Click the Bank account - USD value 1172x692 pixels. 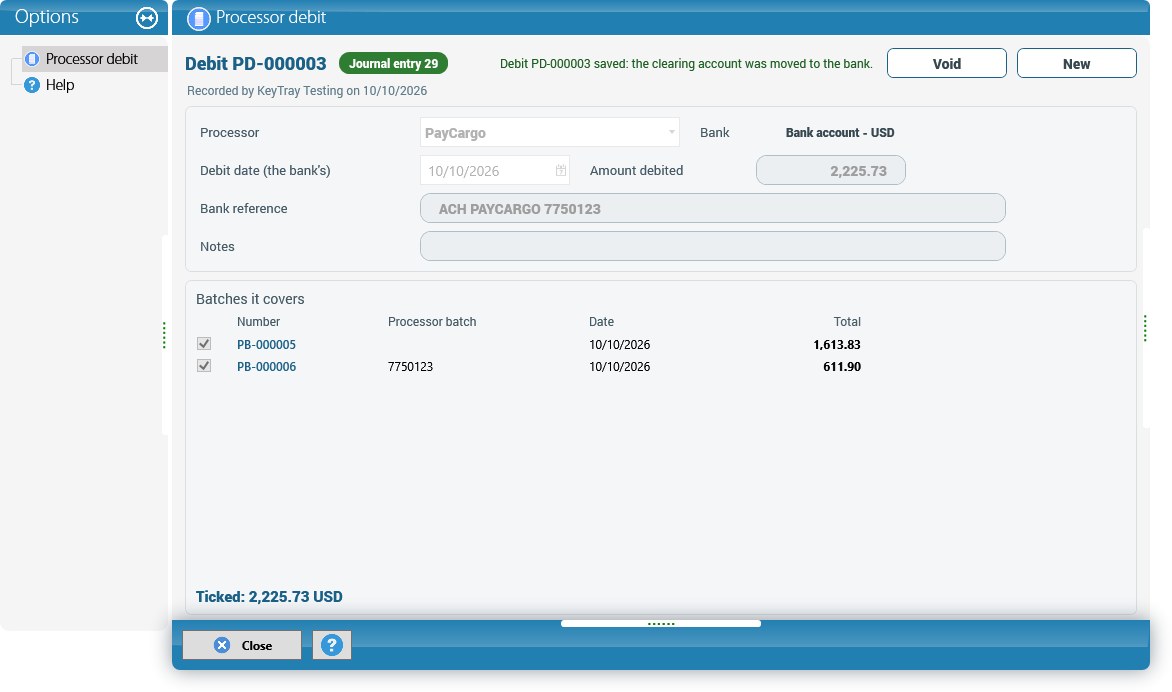pyautogui.click(x=839, y=133)
